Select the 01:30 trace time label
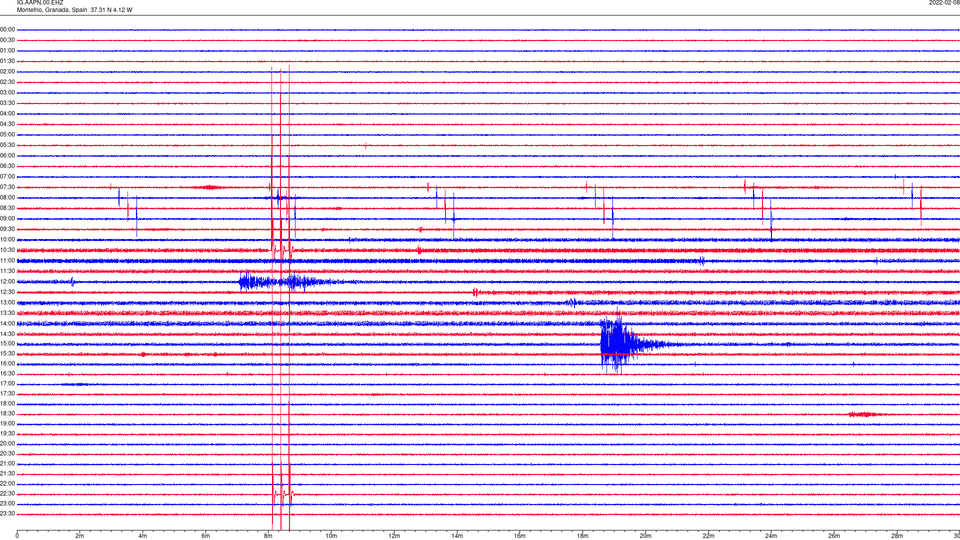 (7, 61)
